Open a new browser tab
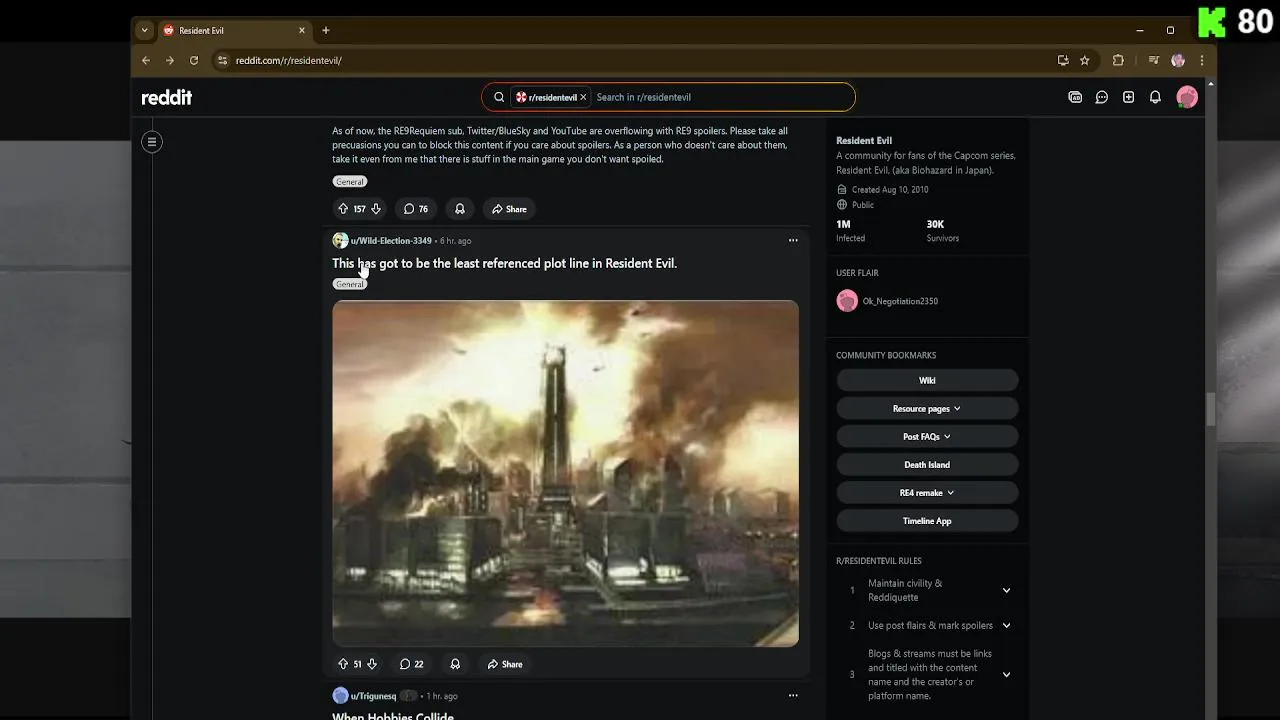The height and width of the screenshot is (720, 1280). [x=325, y=31]
